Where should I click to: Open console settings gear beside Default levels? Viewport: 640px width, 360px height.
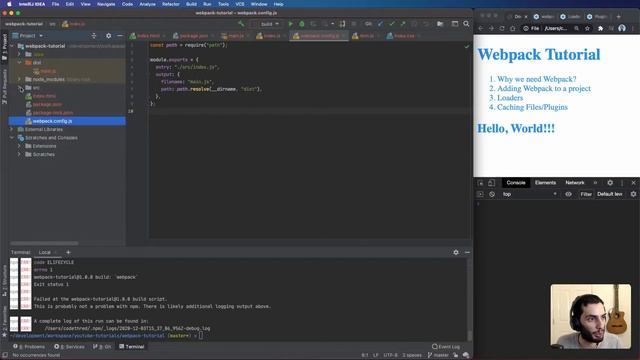coord(633,194)
